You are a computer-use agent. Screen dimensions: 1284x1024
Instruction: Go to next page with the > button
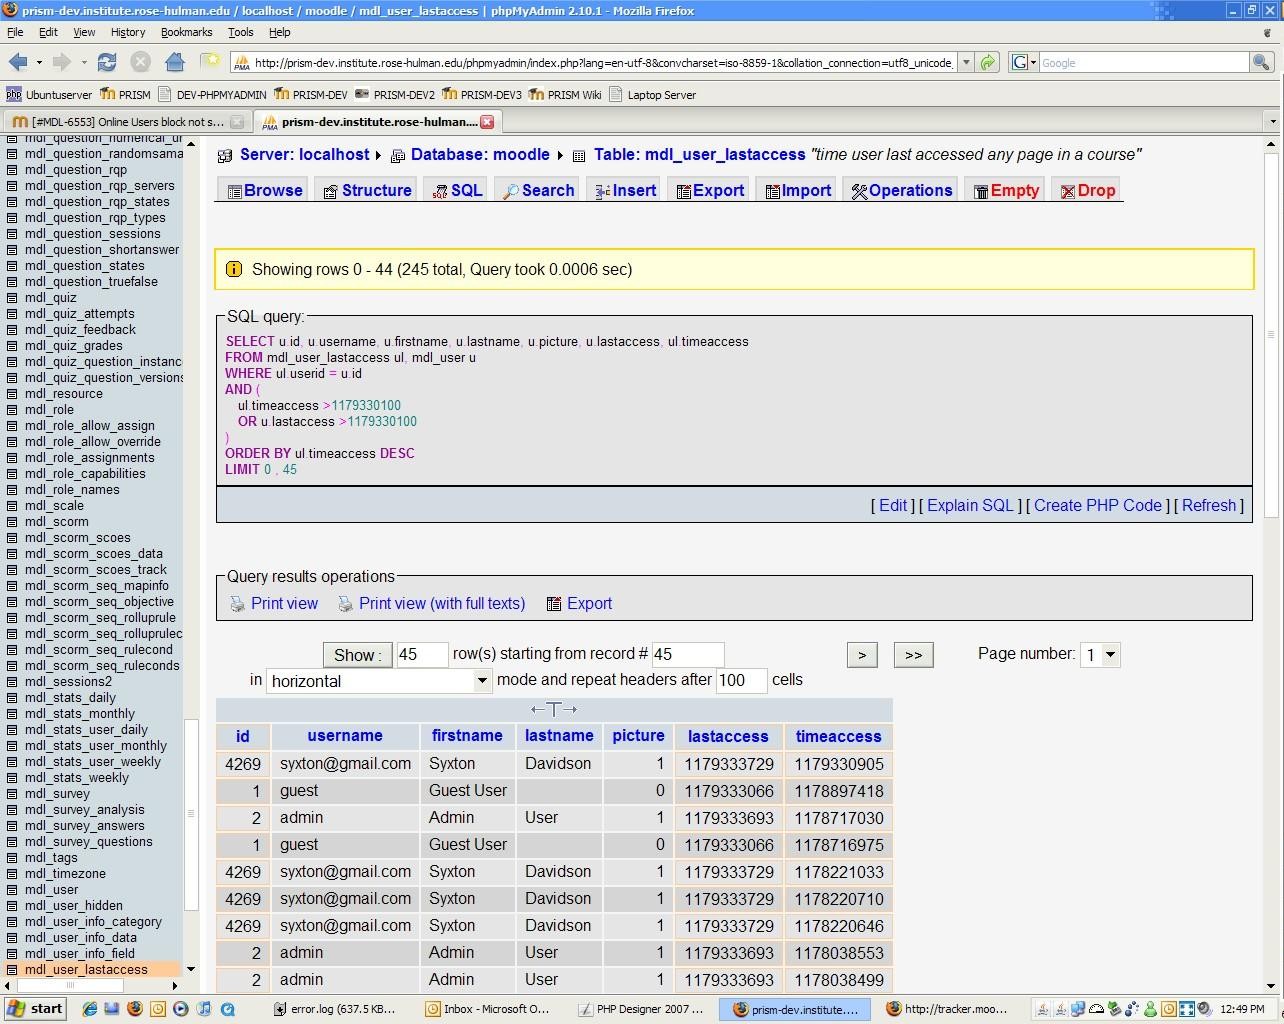(x=862, y=655)
